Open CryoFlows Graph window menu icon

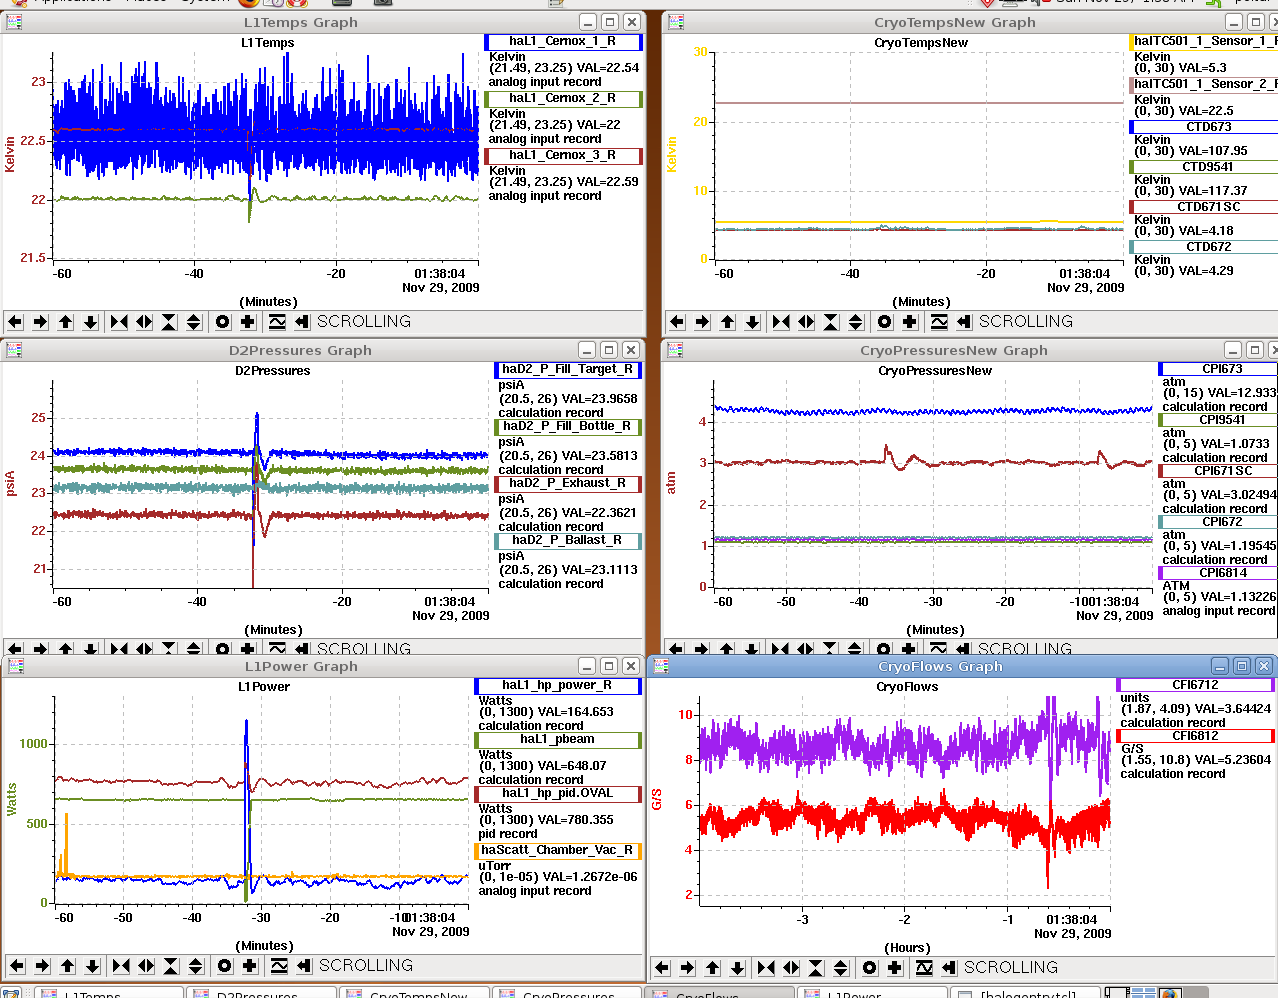click(661, 666)
